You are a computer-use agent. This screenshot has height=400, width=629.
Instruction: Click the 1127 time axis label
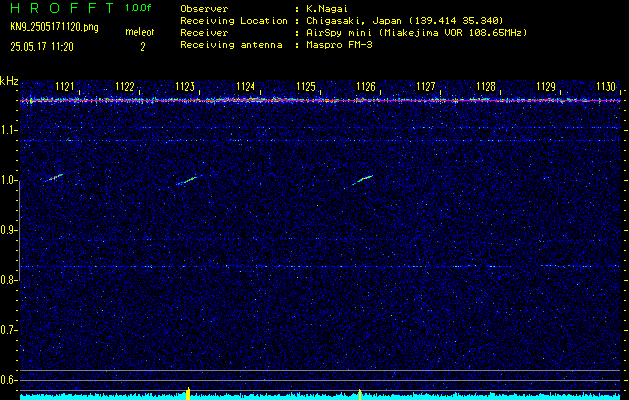tap(426, 86)
